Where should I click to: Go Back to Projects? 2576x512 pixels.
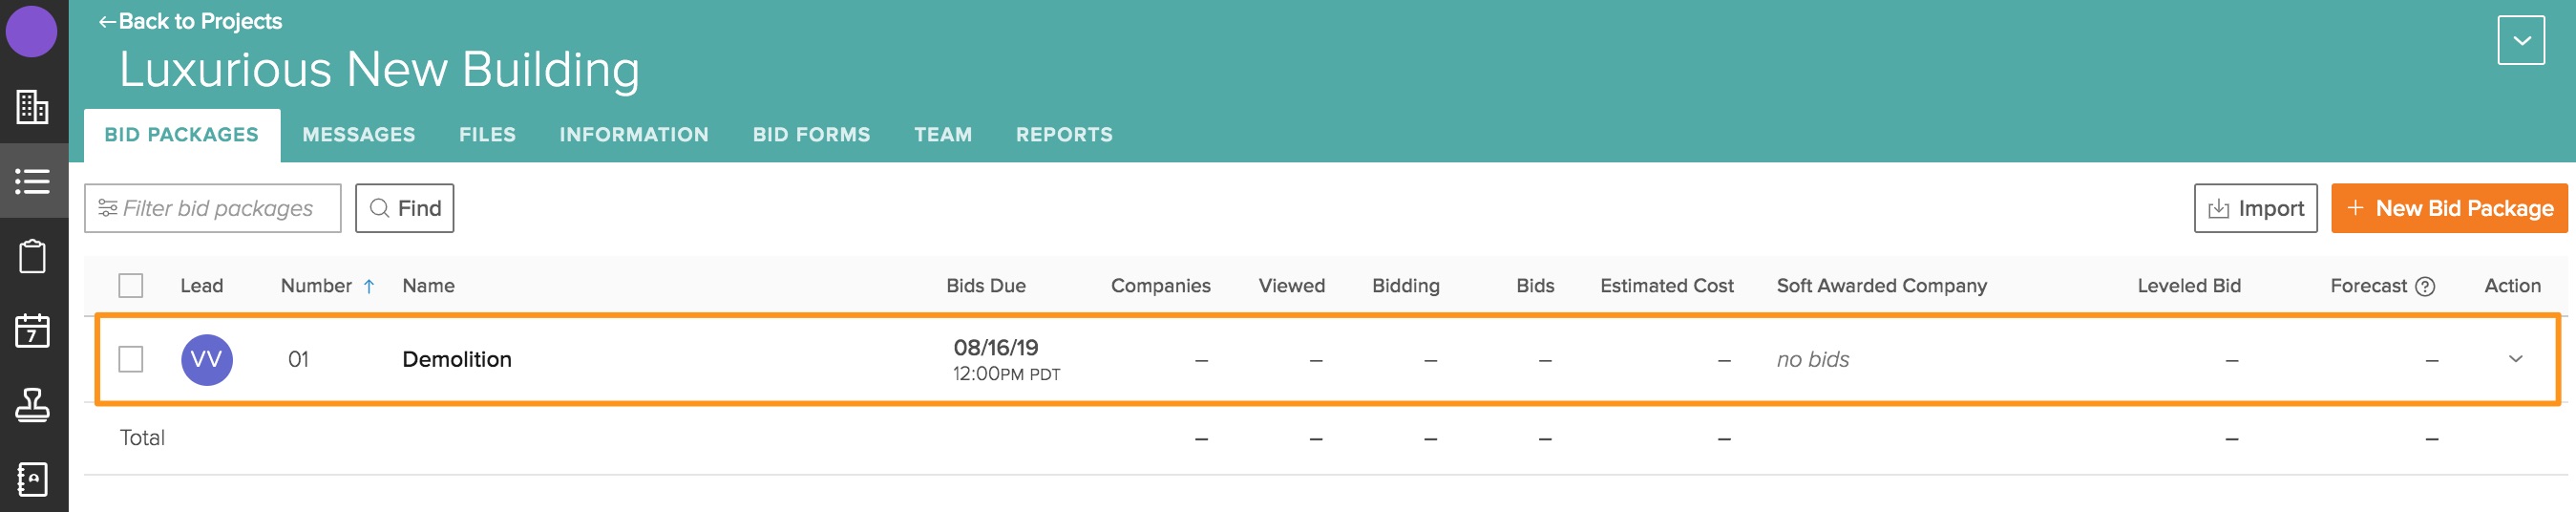190,21
